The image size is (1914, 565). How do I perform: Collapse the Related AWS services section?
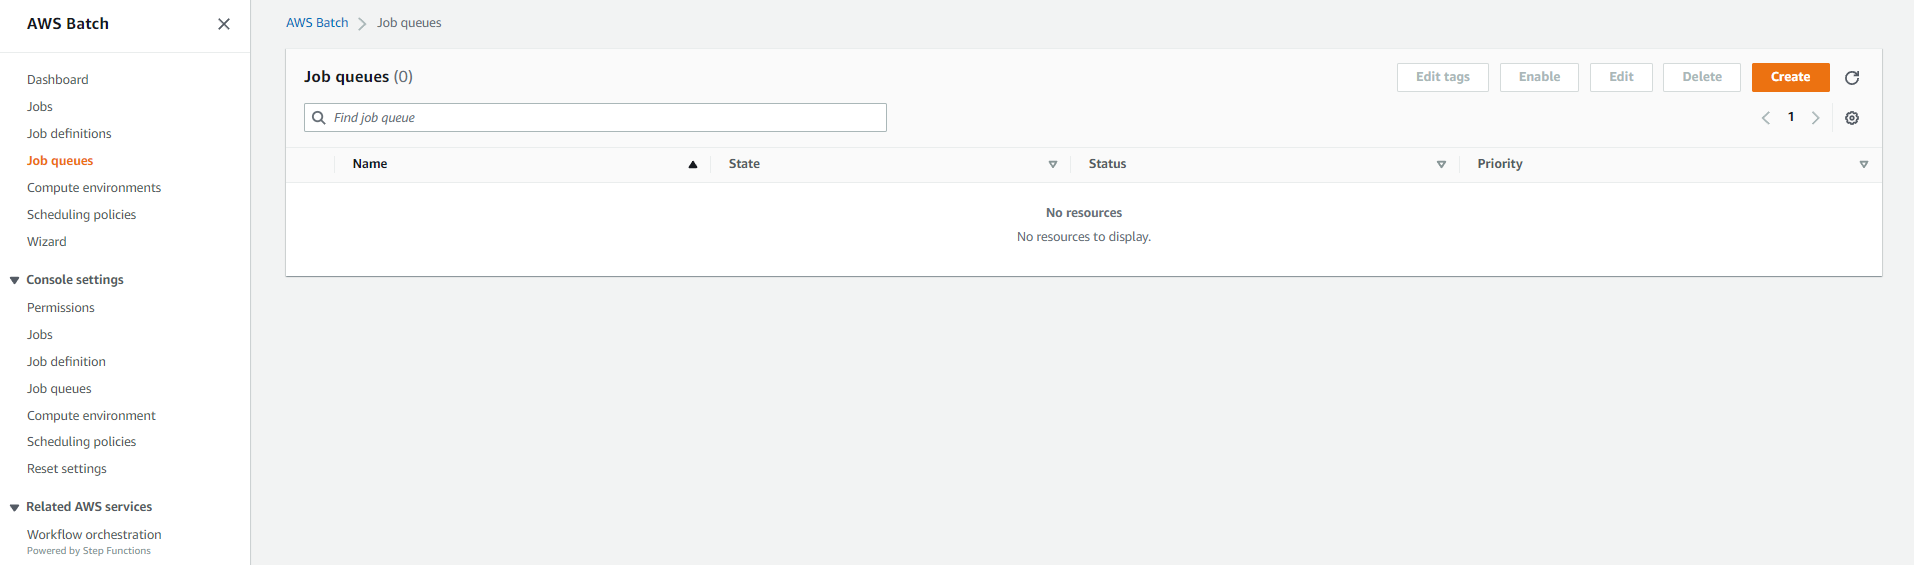pyautogui.click(x=14, y=508)
